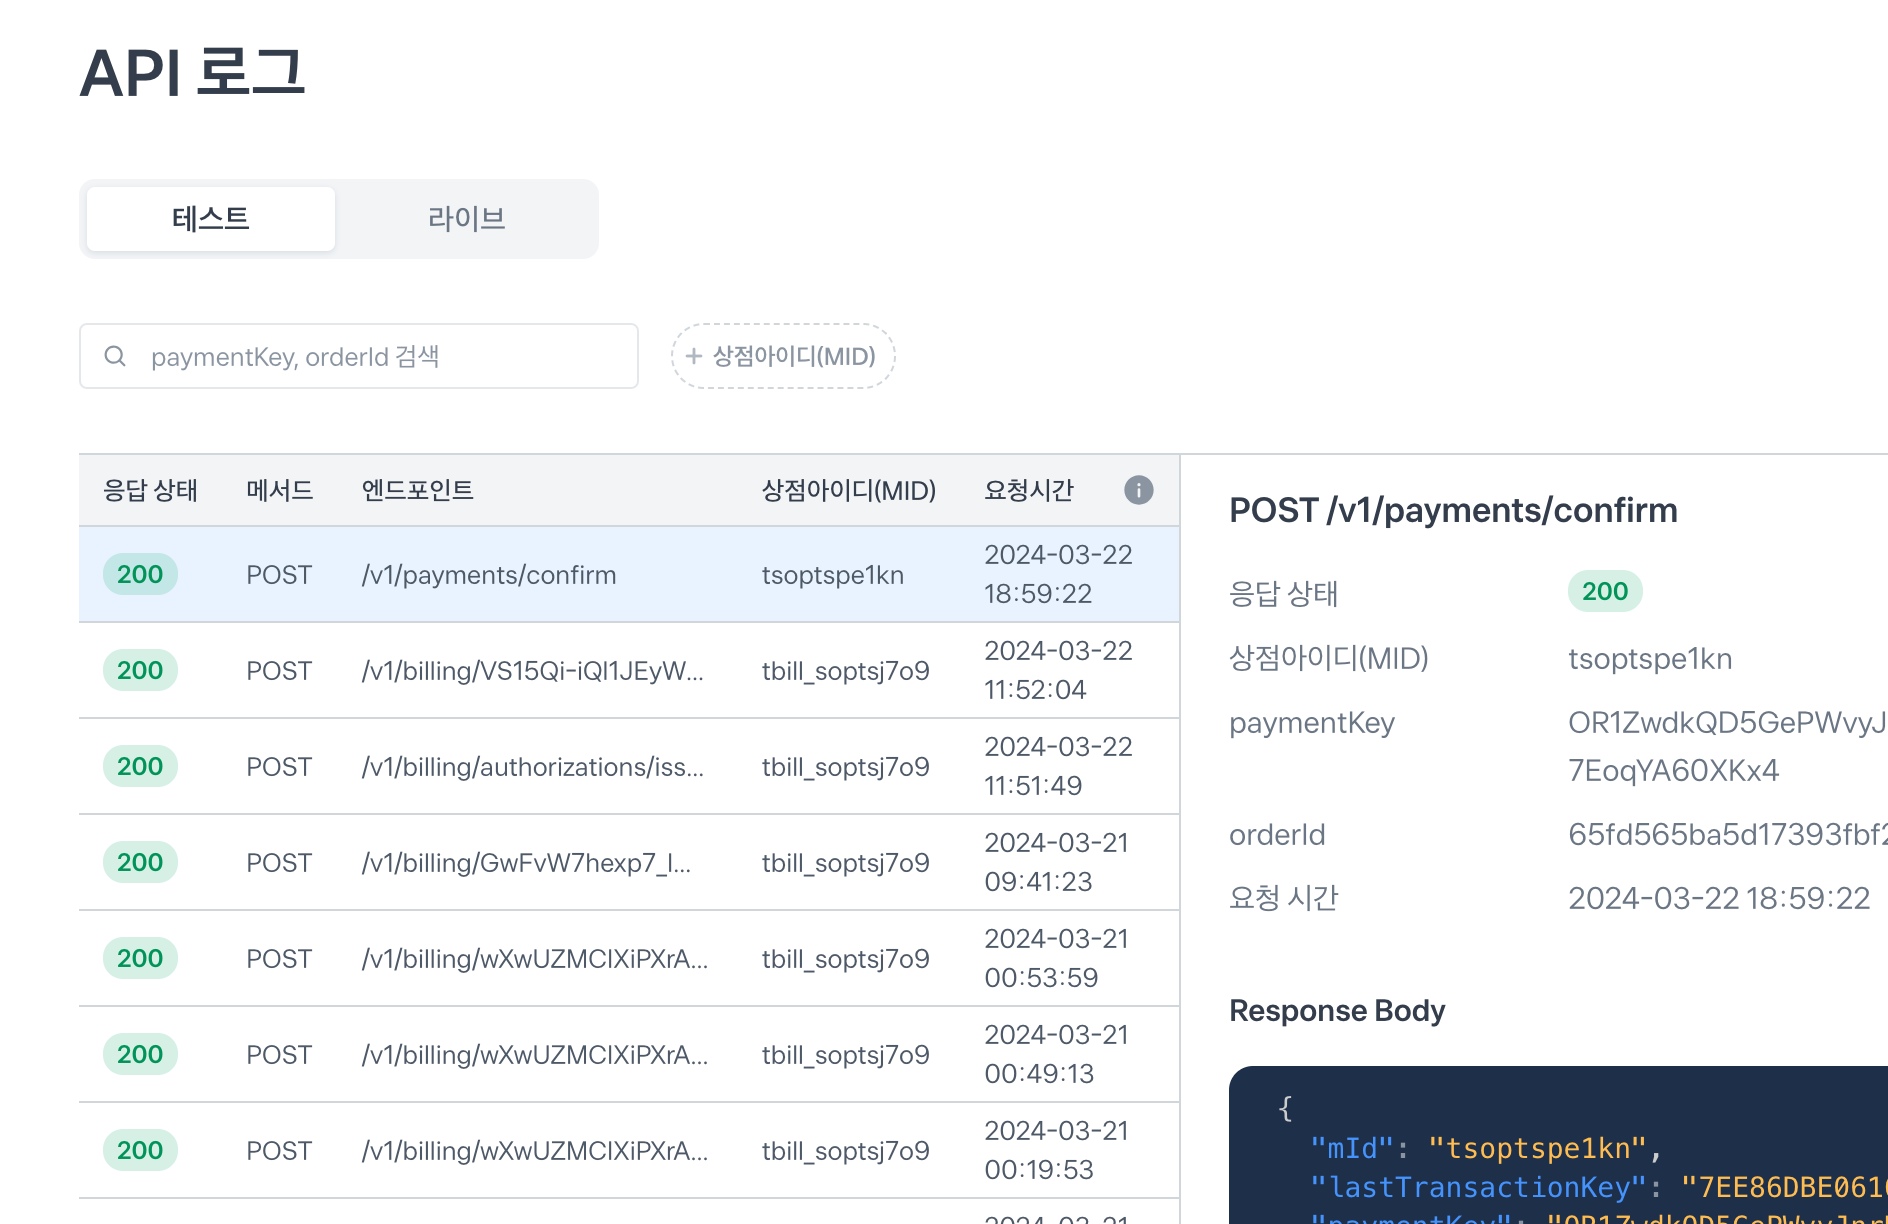
Task: Click the plus icon on 상점아이디(MID) filter
Action: [694, 356]
